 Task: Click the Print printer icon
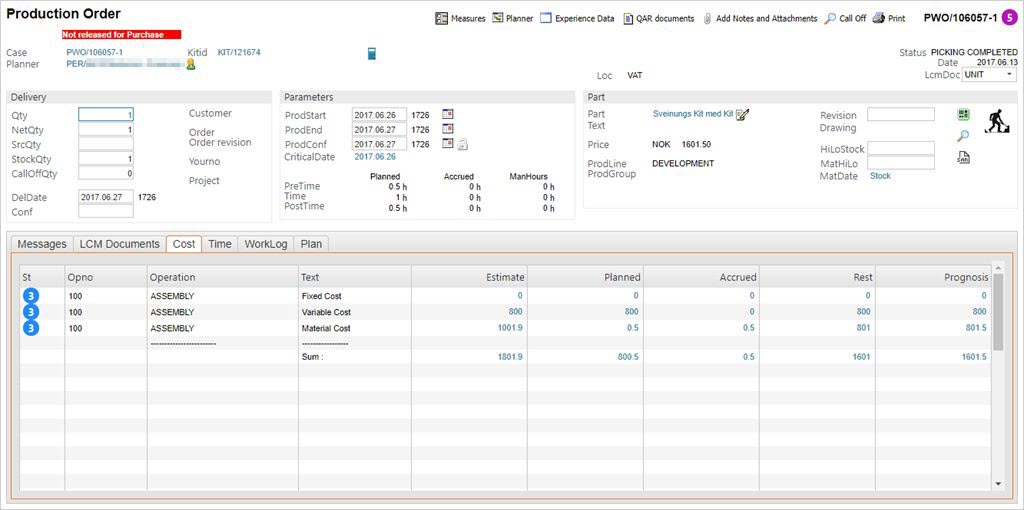[879, 18]
